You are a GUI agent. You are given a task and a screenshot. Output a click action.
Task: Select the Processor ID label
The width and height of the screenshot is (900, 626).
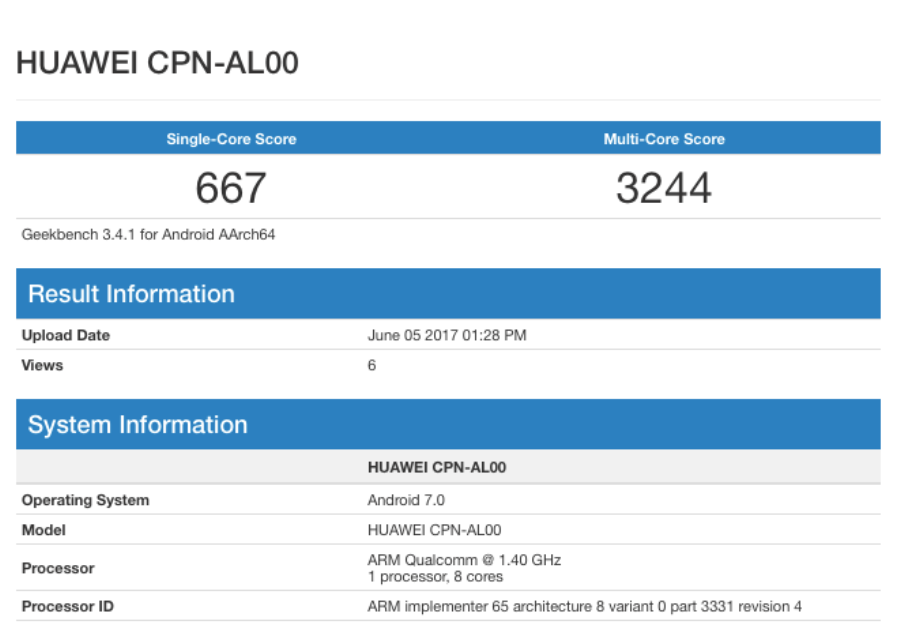[x=68, y=606]
